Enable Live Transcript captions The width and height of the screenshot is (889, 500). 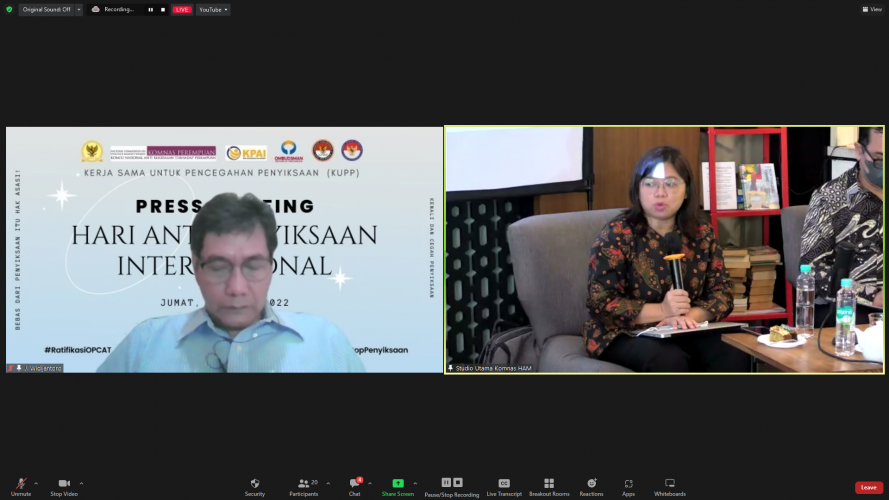point(504,484)
